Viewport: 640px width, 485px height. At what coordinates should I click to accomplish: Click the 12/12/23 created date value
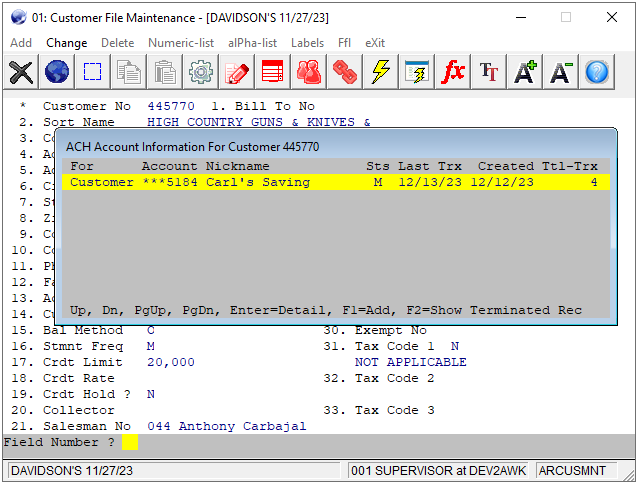(502, 182)
